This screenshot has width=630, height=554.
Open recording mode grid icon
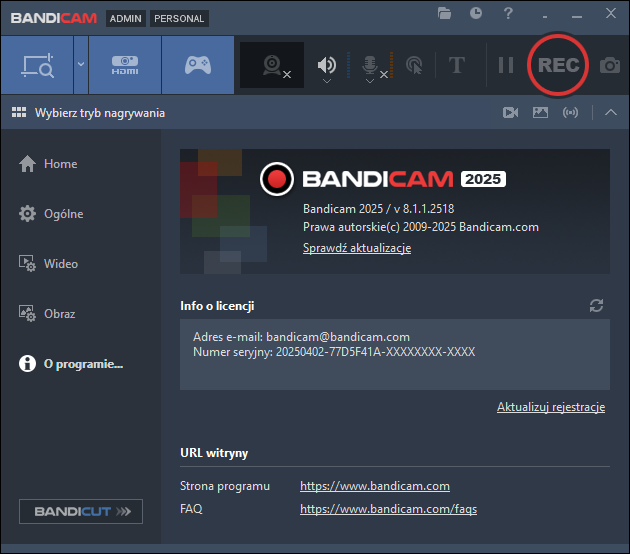pos(19,112)
